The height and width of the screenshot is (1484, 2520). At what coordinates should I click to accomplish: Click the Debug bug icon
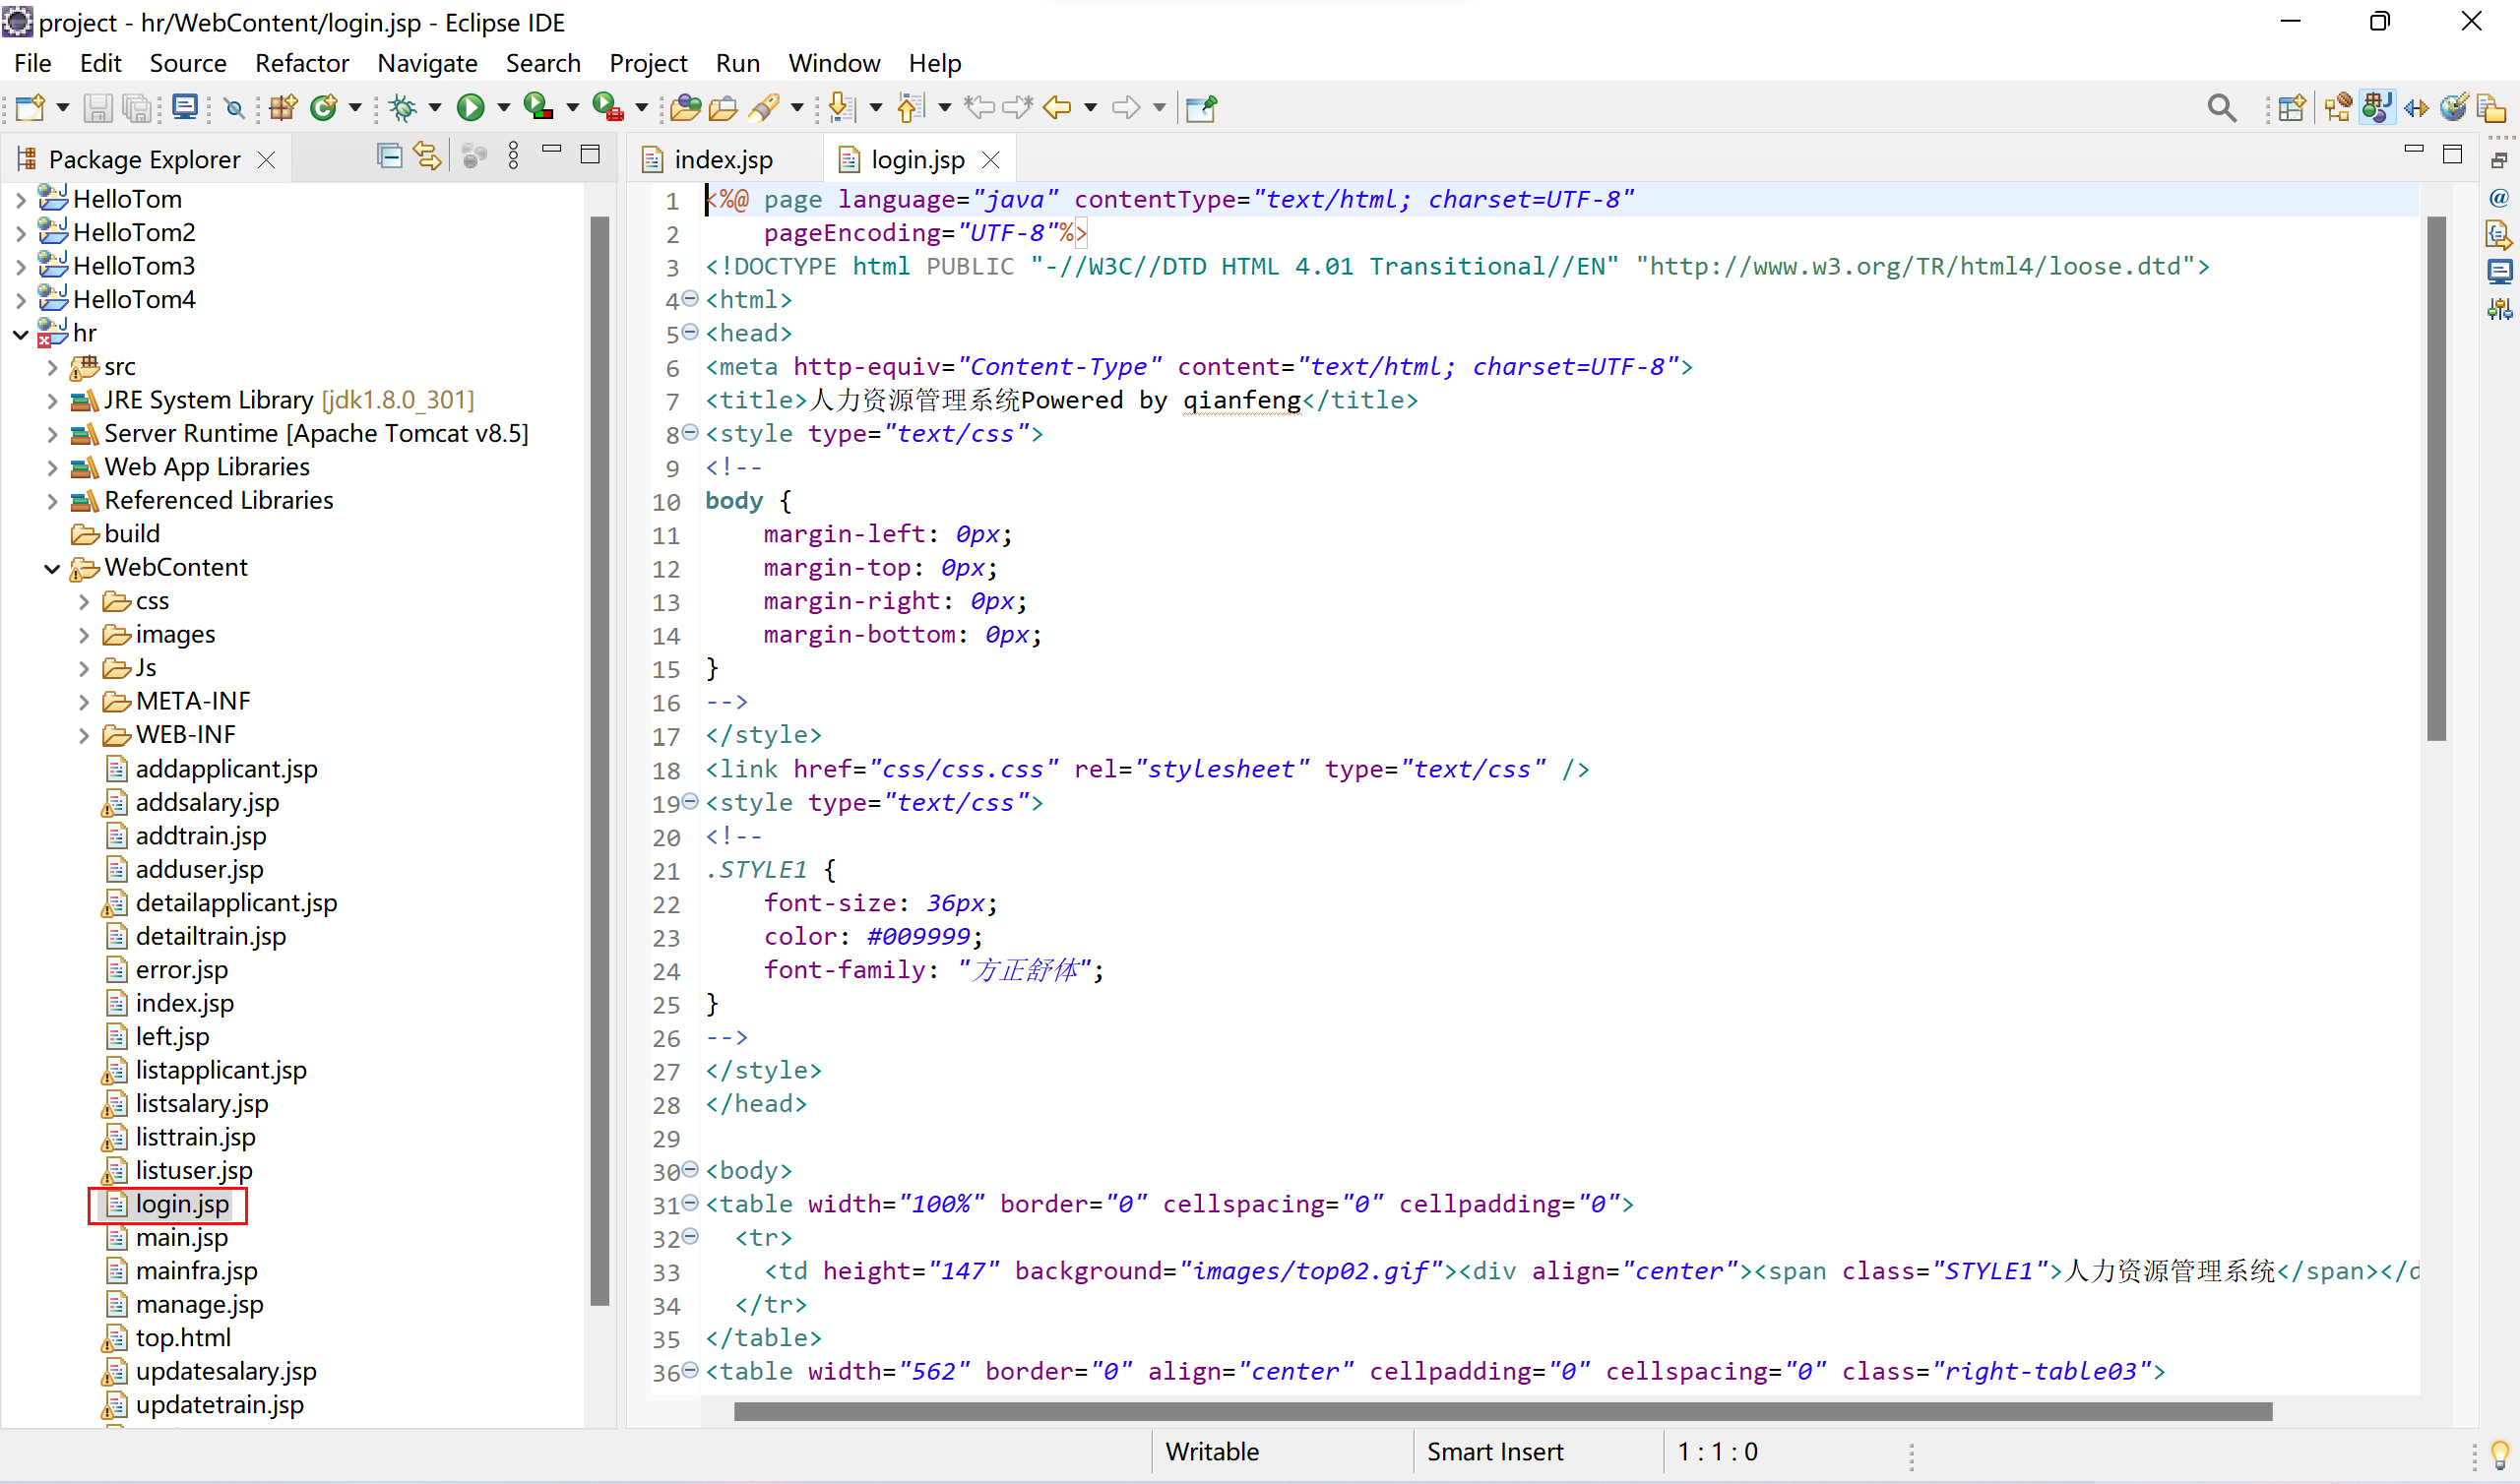(403, 107)
